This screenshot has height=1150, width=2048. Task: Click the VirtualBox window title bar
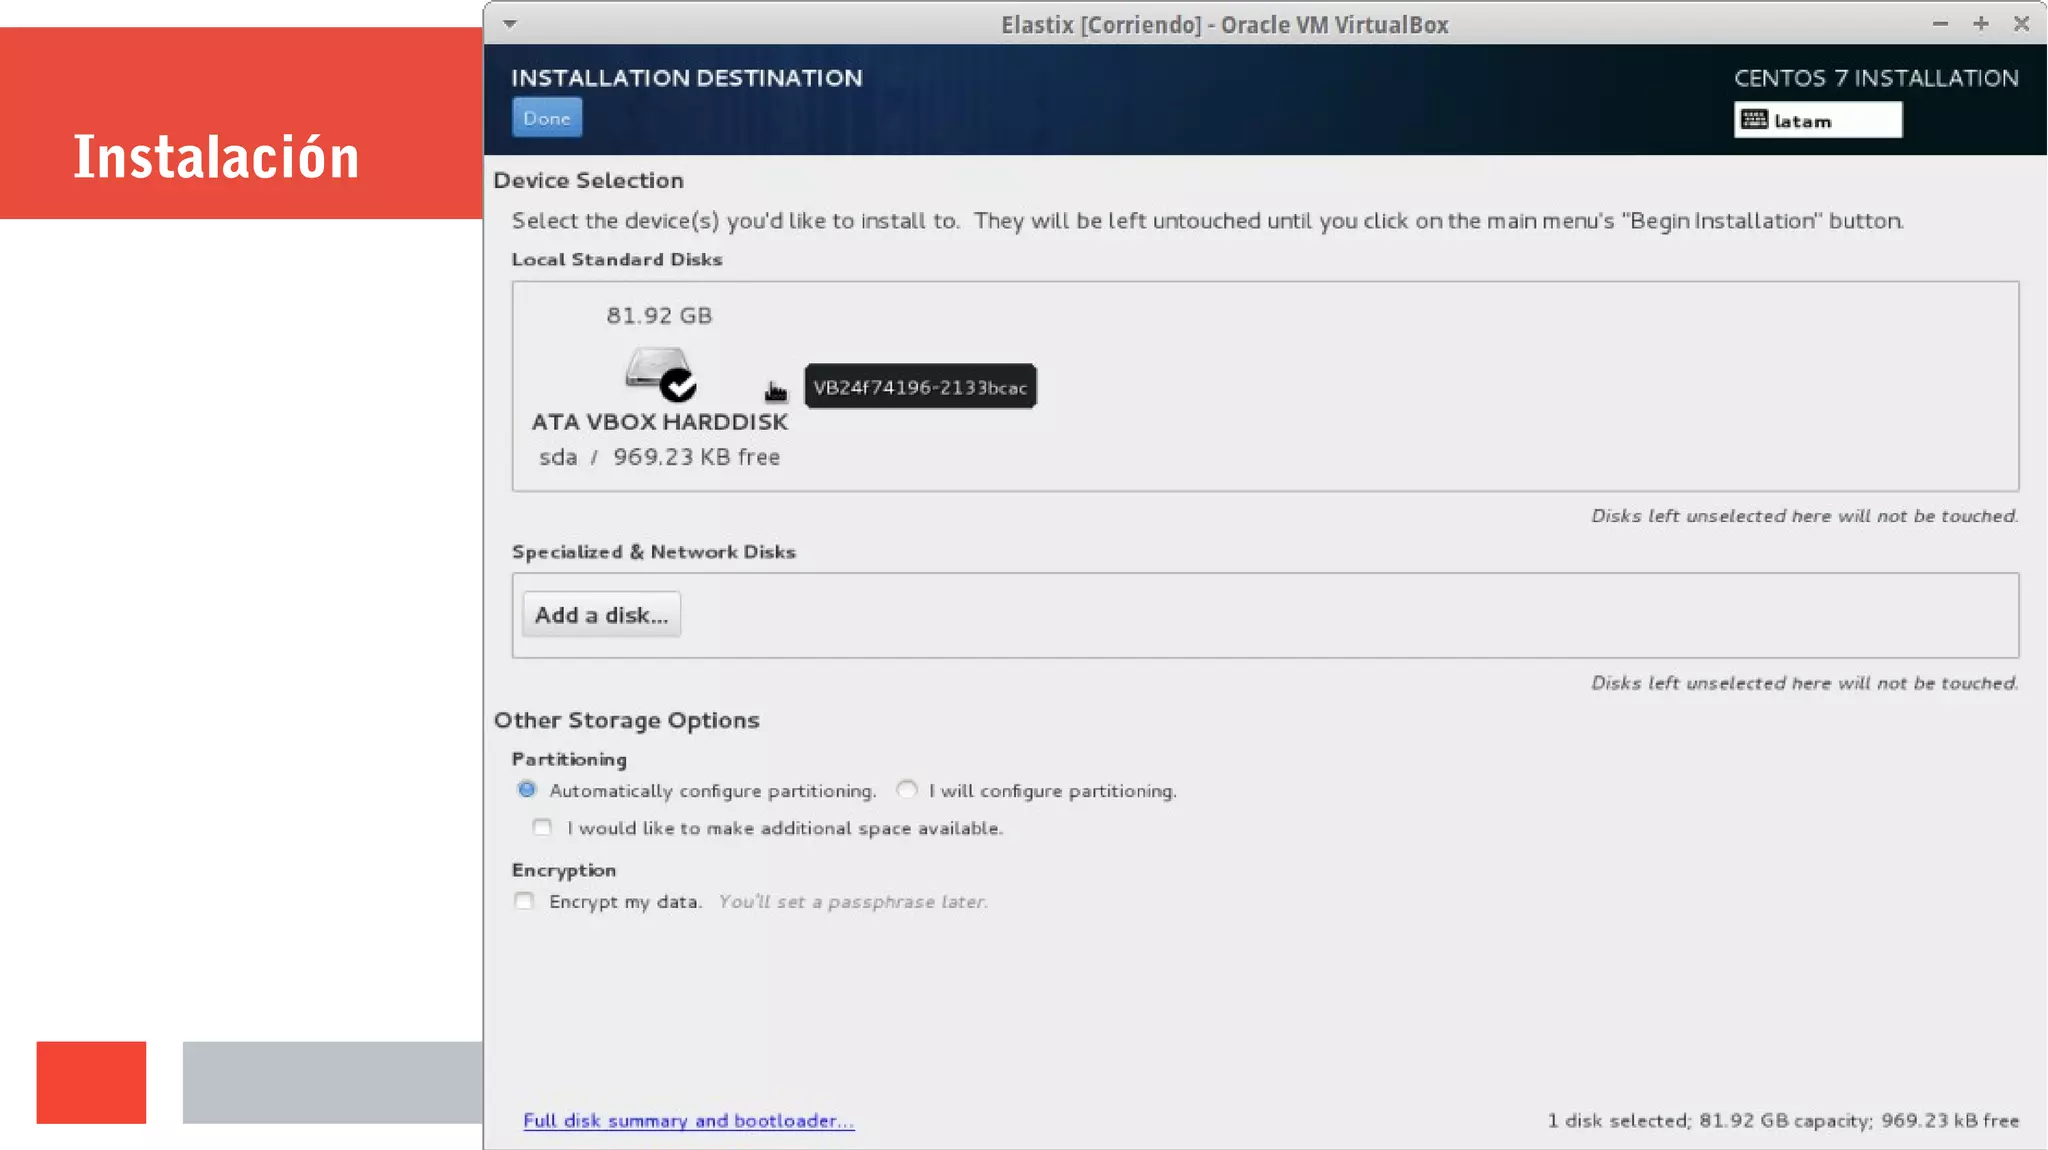click(1224, 24)
